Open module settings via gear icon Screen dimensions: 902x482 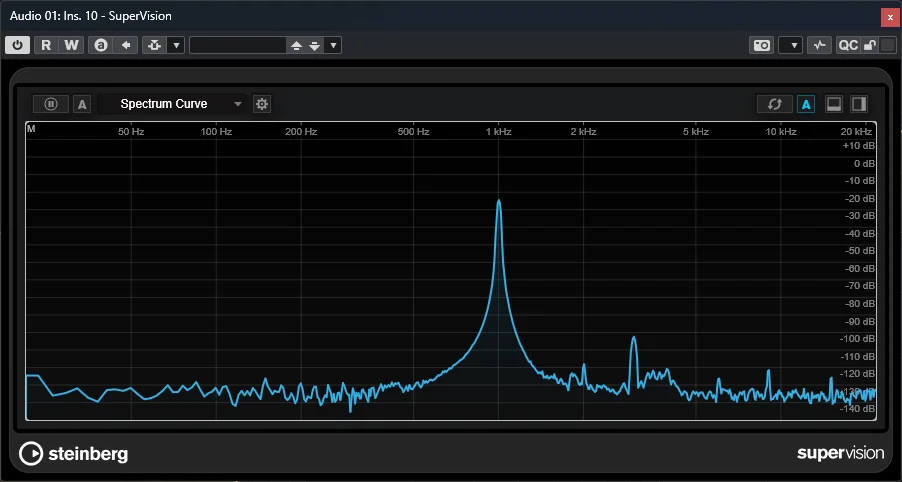click(x=262, y=104)
